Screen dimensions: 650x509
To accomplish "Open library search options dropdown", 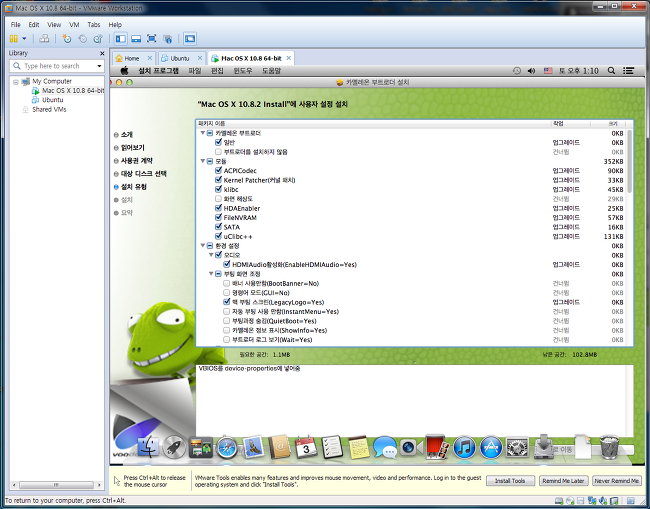I will pos(99,66).
